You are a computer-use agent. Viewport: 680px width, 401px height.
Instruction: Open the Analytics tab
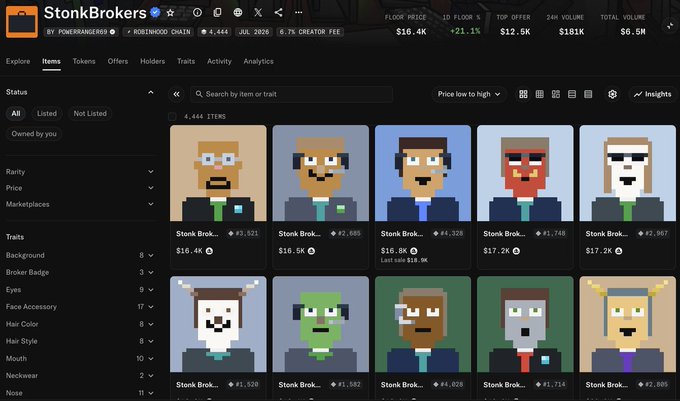click(x=258, y=62)
